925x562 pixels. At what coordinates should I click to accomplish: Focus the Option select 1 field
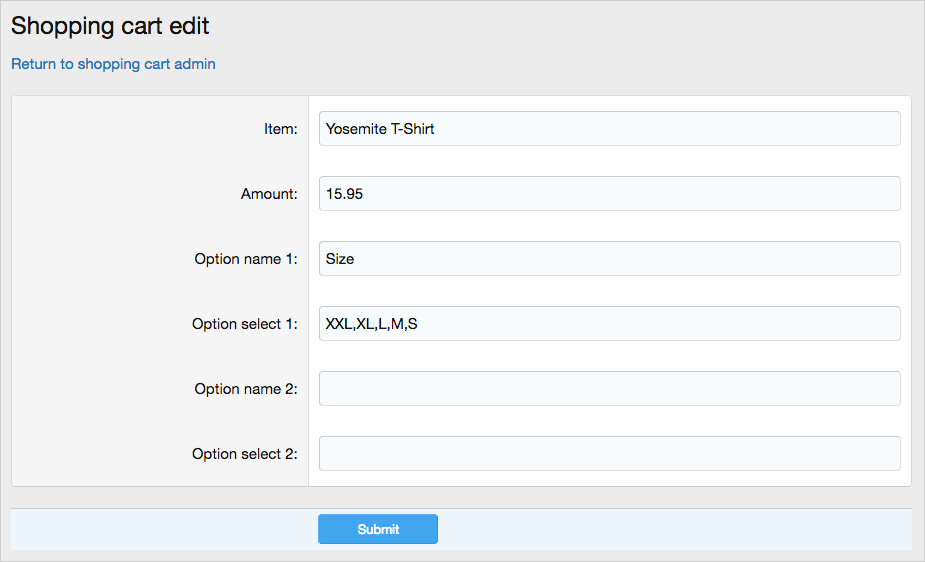click(609, 324)
